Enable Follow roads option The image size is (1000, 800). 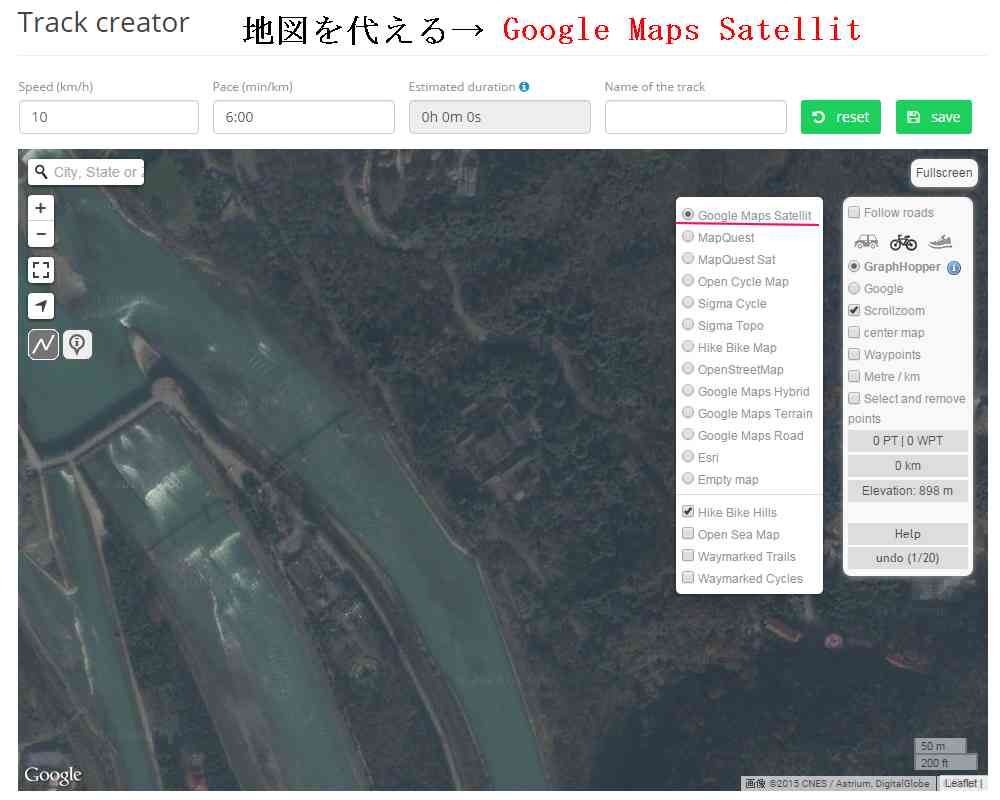[x=855, y=212]
